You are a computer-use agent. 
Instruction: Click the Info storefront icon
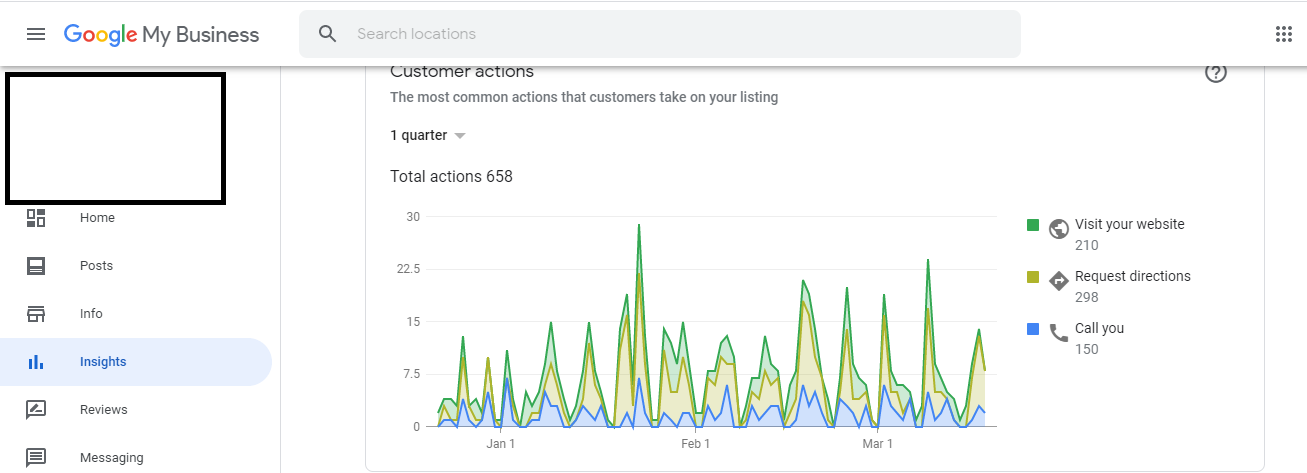click(36, 314)
